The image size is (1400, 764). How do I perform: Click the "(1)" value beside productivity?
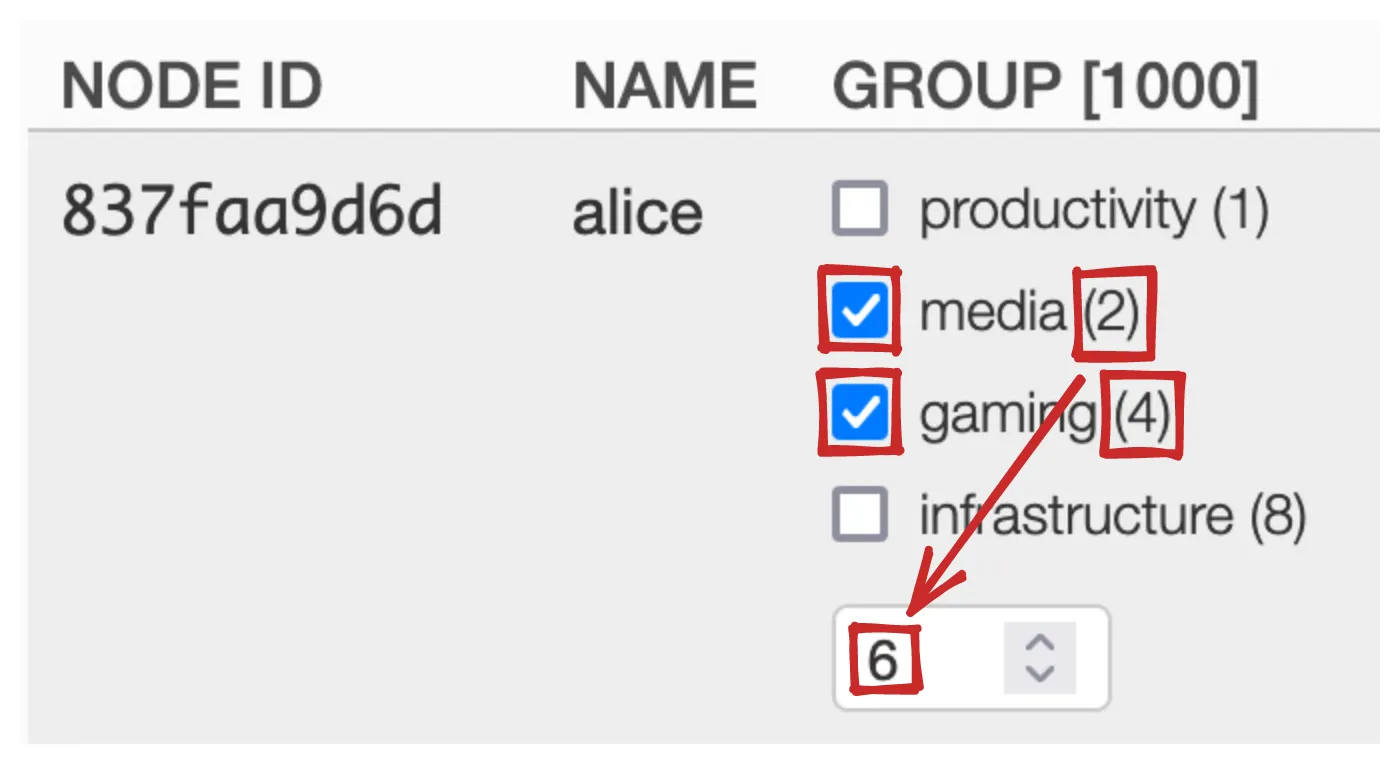point(1240,210)
